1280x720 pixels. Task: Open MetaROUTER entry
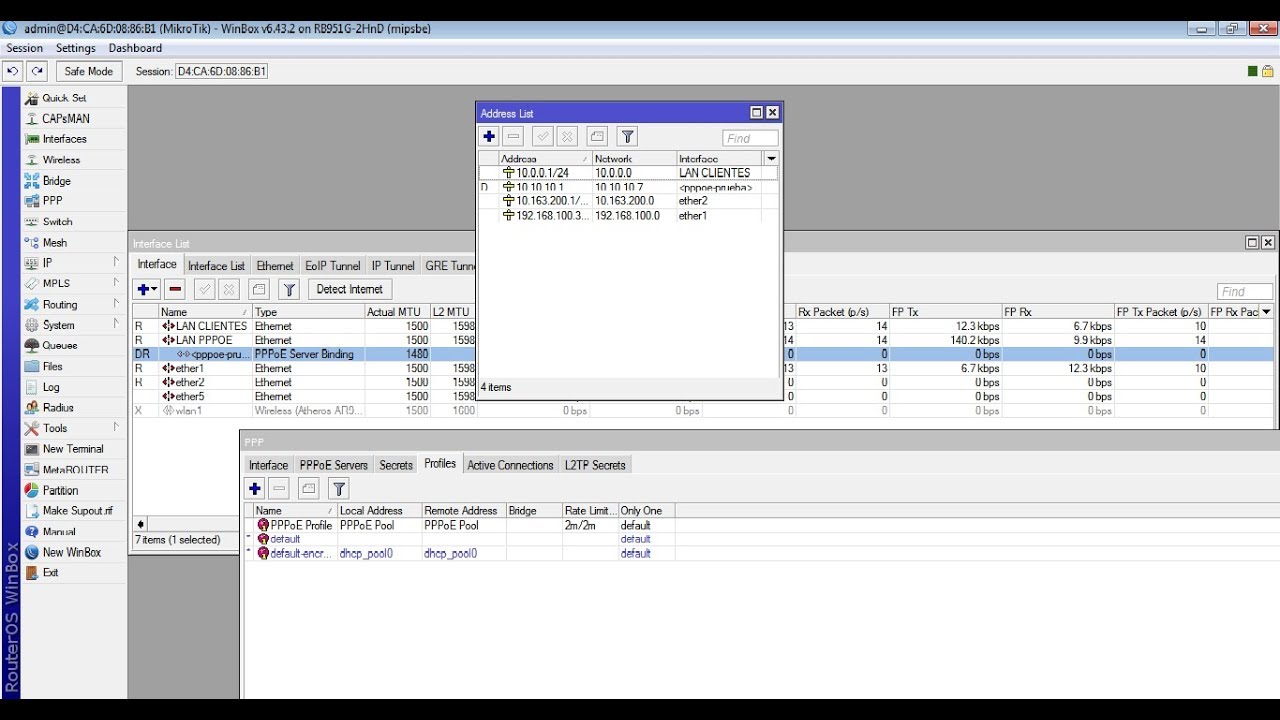coord(75,470)
